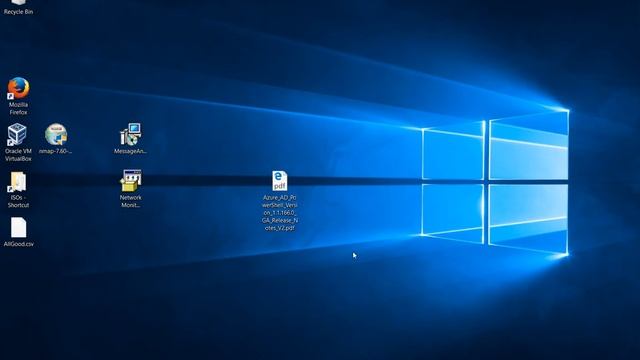Click the 'Oracle VM VirtualBox' label text
The image size is (640, 360).
point(18,155)
